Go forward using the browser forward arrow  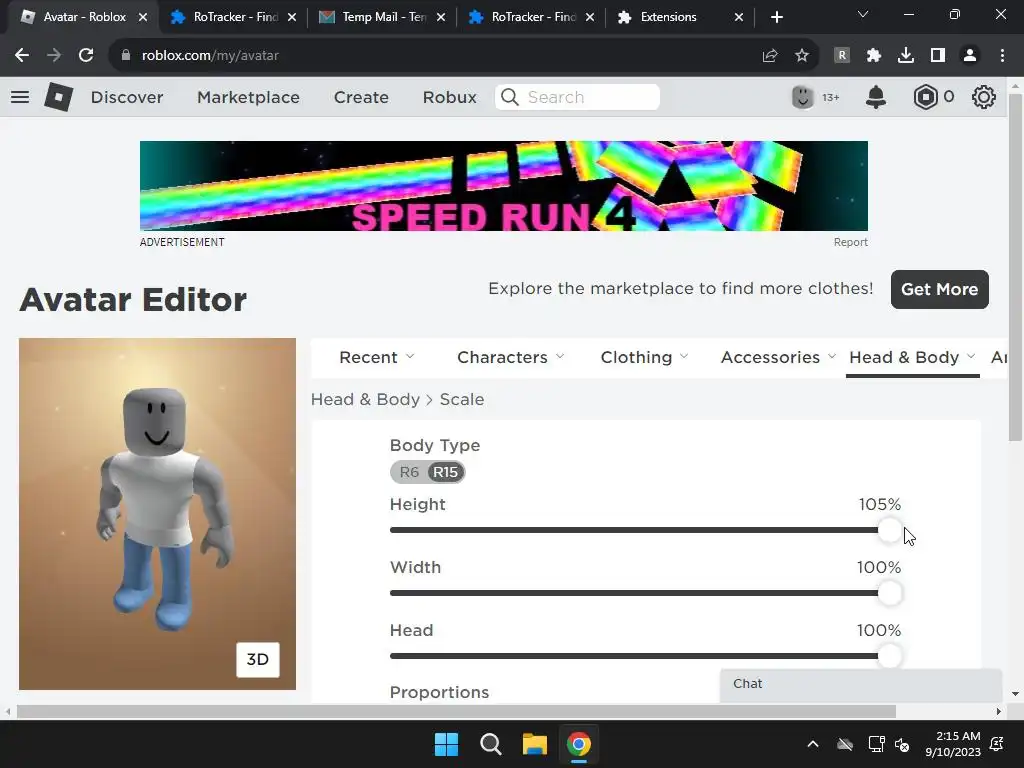coord(54,56)
